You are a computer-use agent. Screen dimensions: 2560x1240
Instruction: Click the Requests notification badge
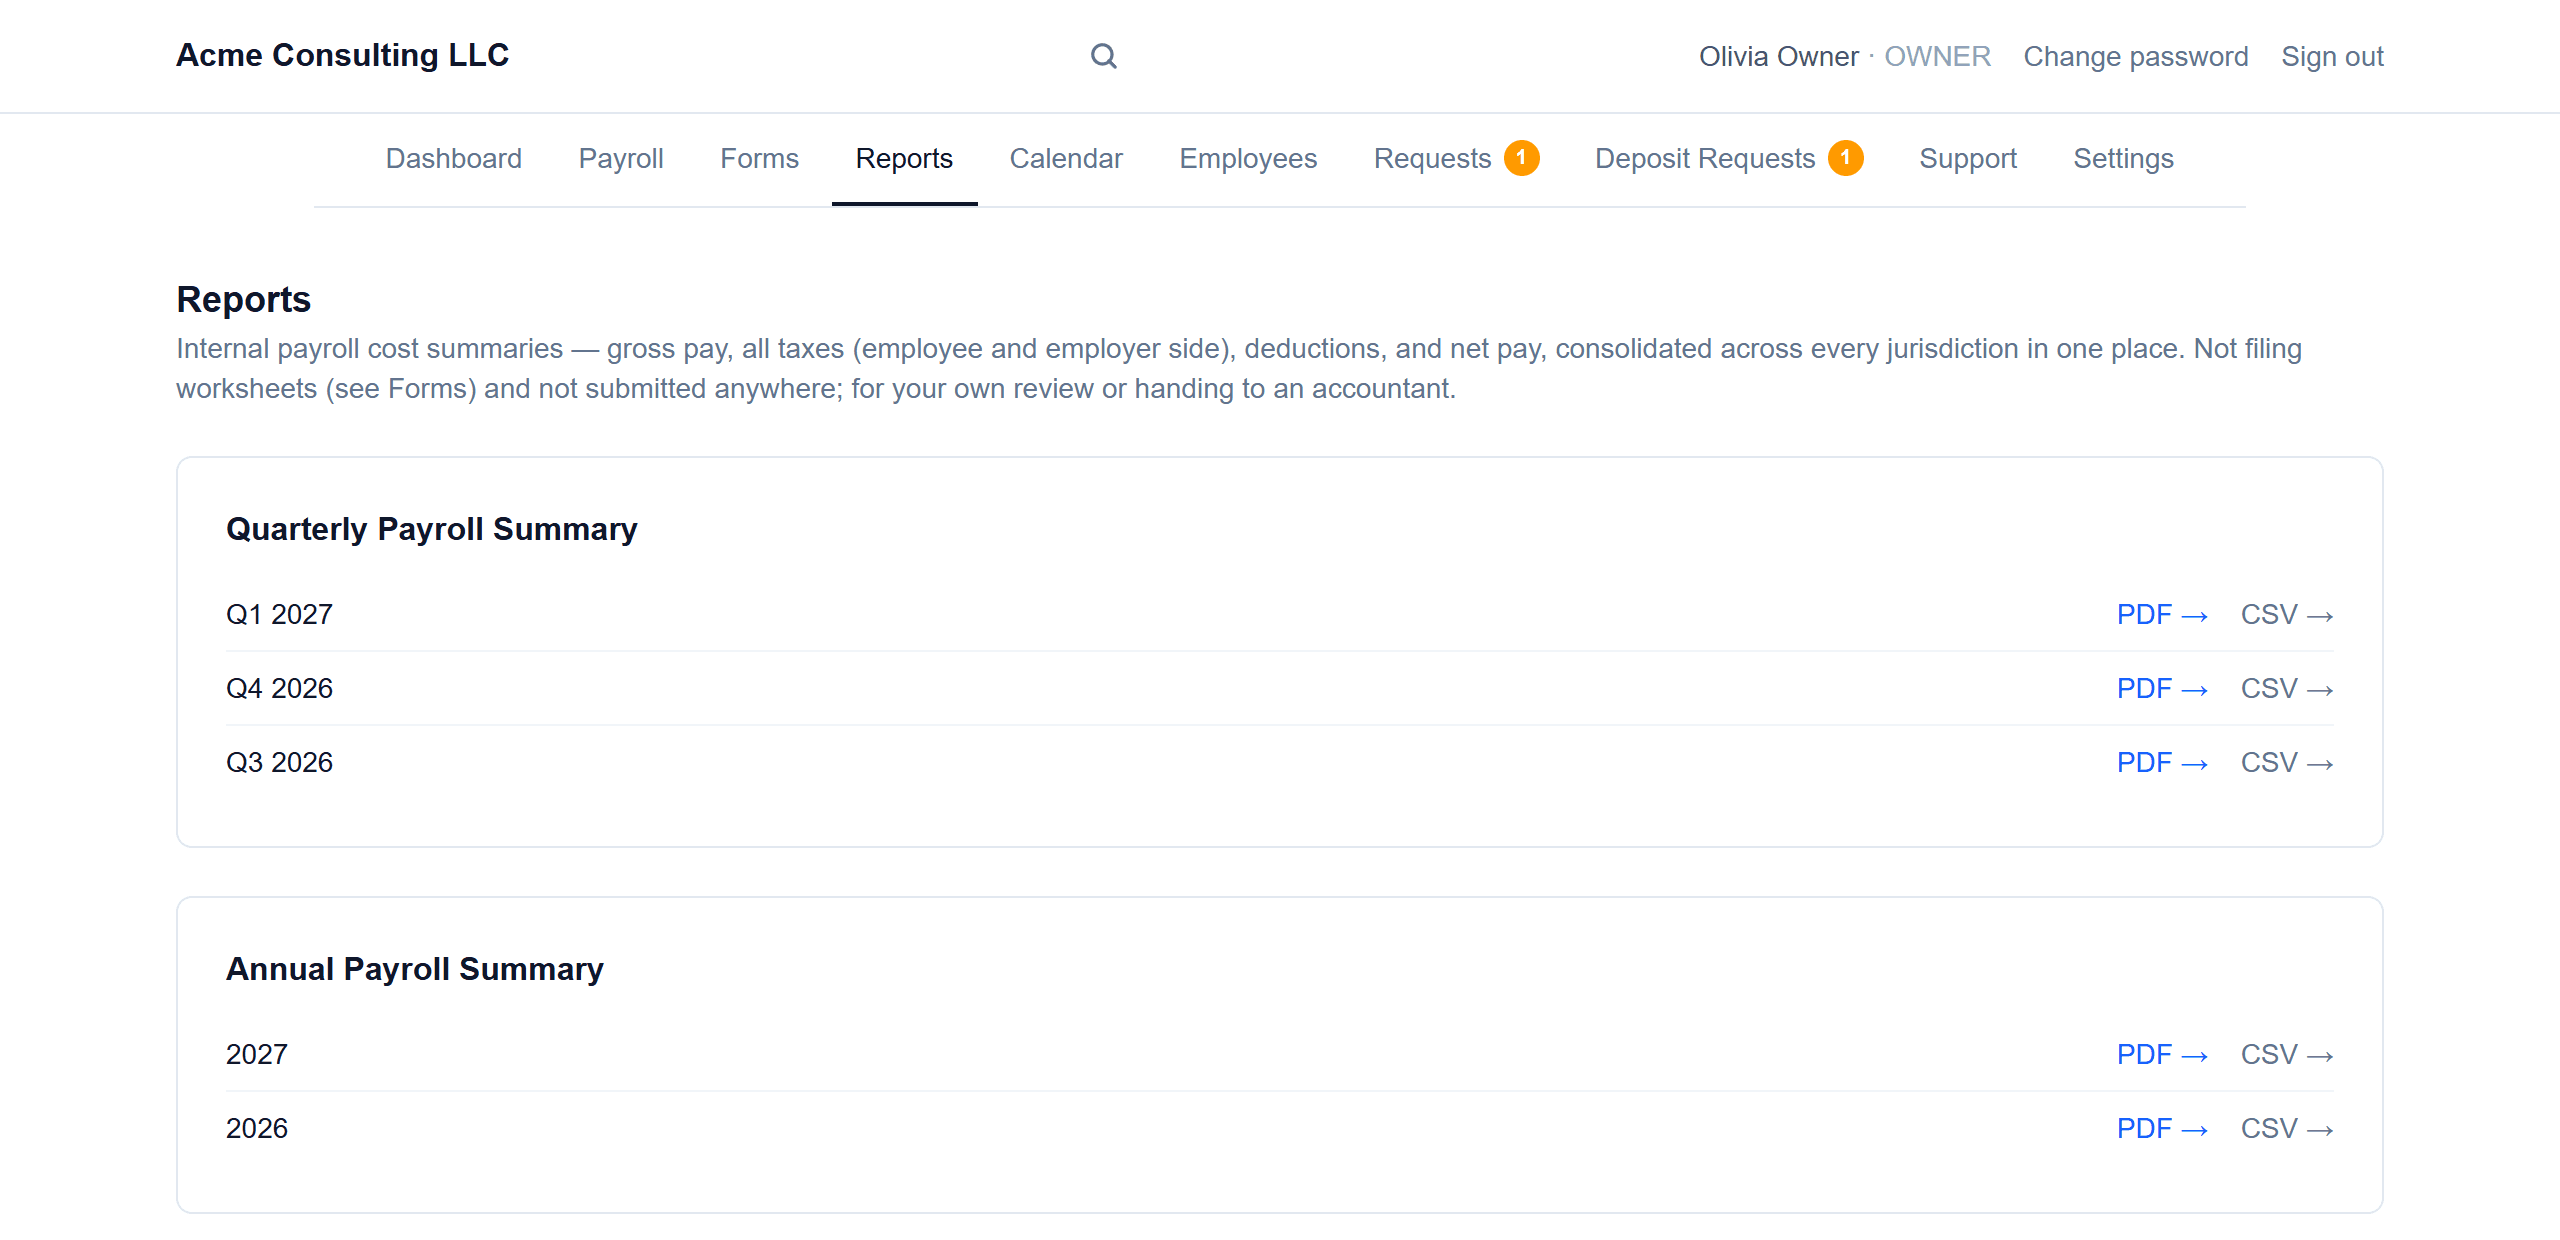[x=1521, y=158]
